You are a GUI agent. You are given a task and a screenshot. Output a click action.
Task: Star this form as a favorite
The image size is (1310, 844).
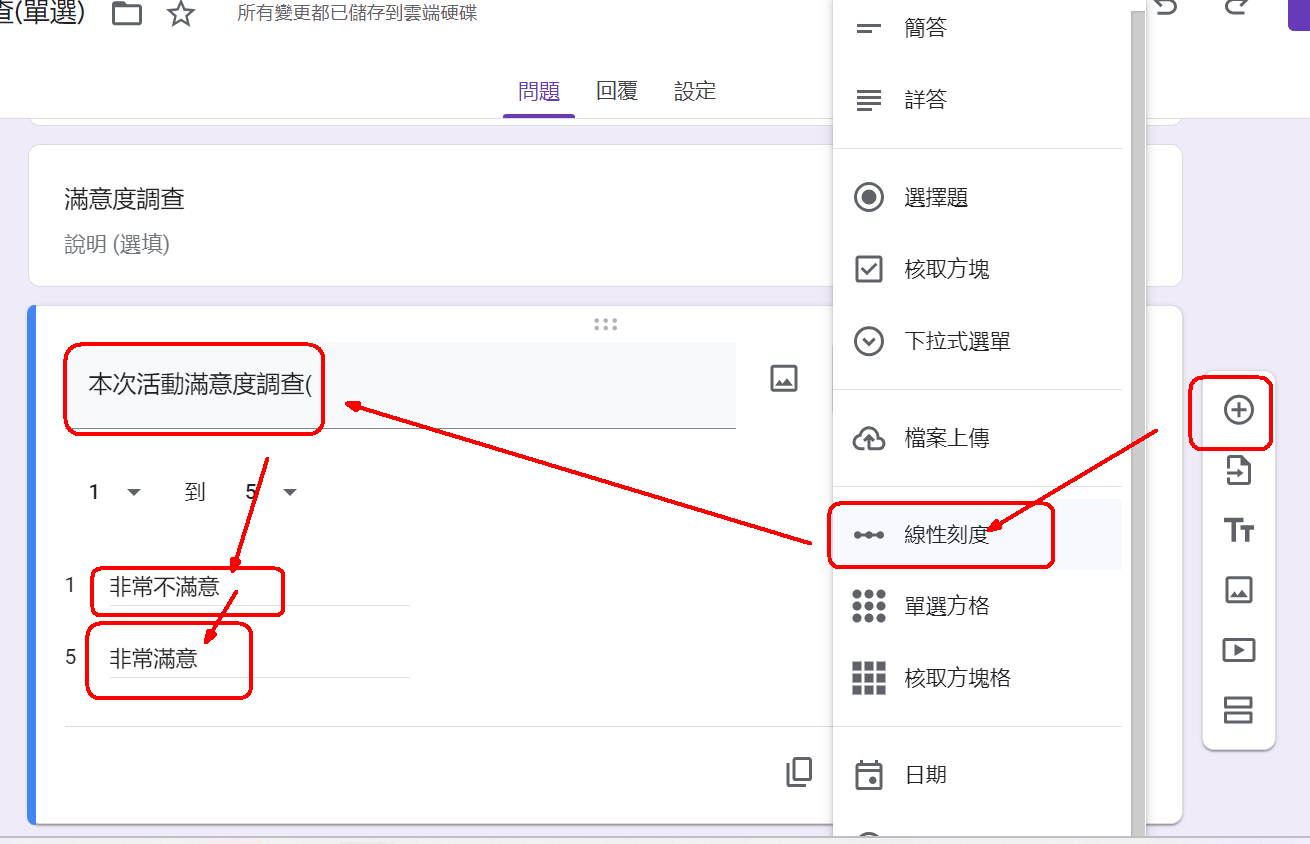pyautogui.click(x=181, y=14)
